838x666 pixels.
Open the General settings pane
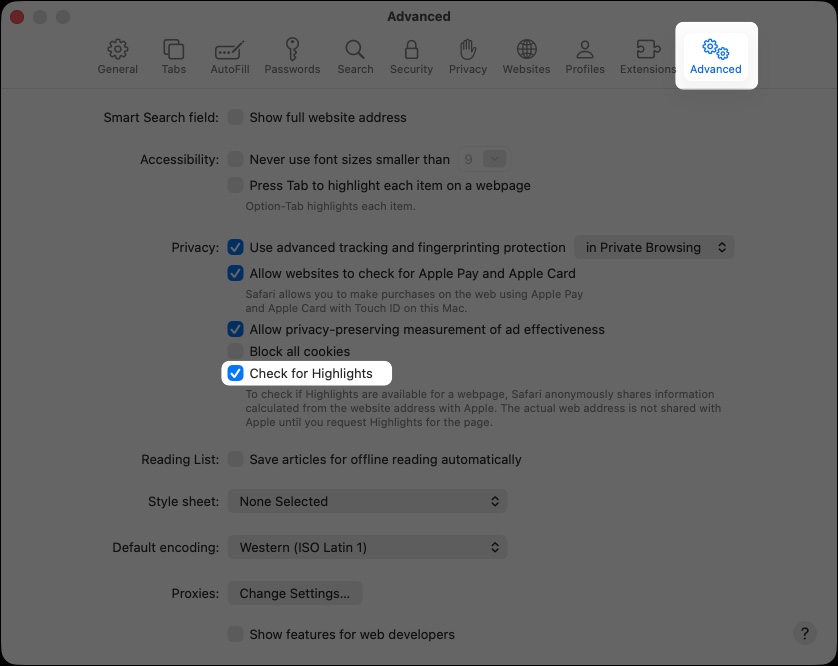click(x=117, y=57)
